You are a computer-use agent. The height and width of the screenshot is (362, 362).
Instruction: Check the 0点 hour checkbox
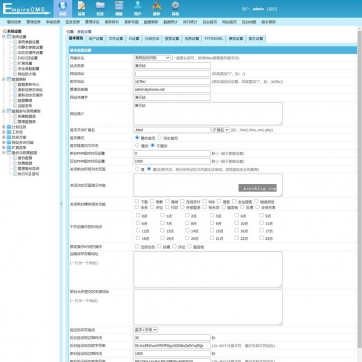click(138, 215)
